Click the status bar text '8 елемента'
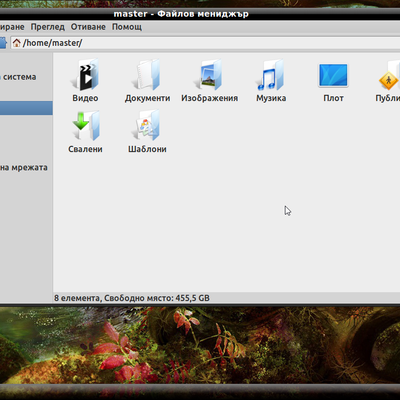 click(x=77, y=298)
